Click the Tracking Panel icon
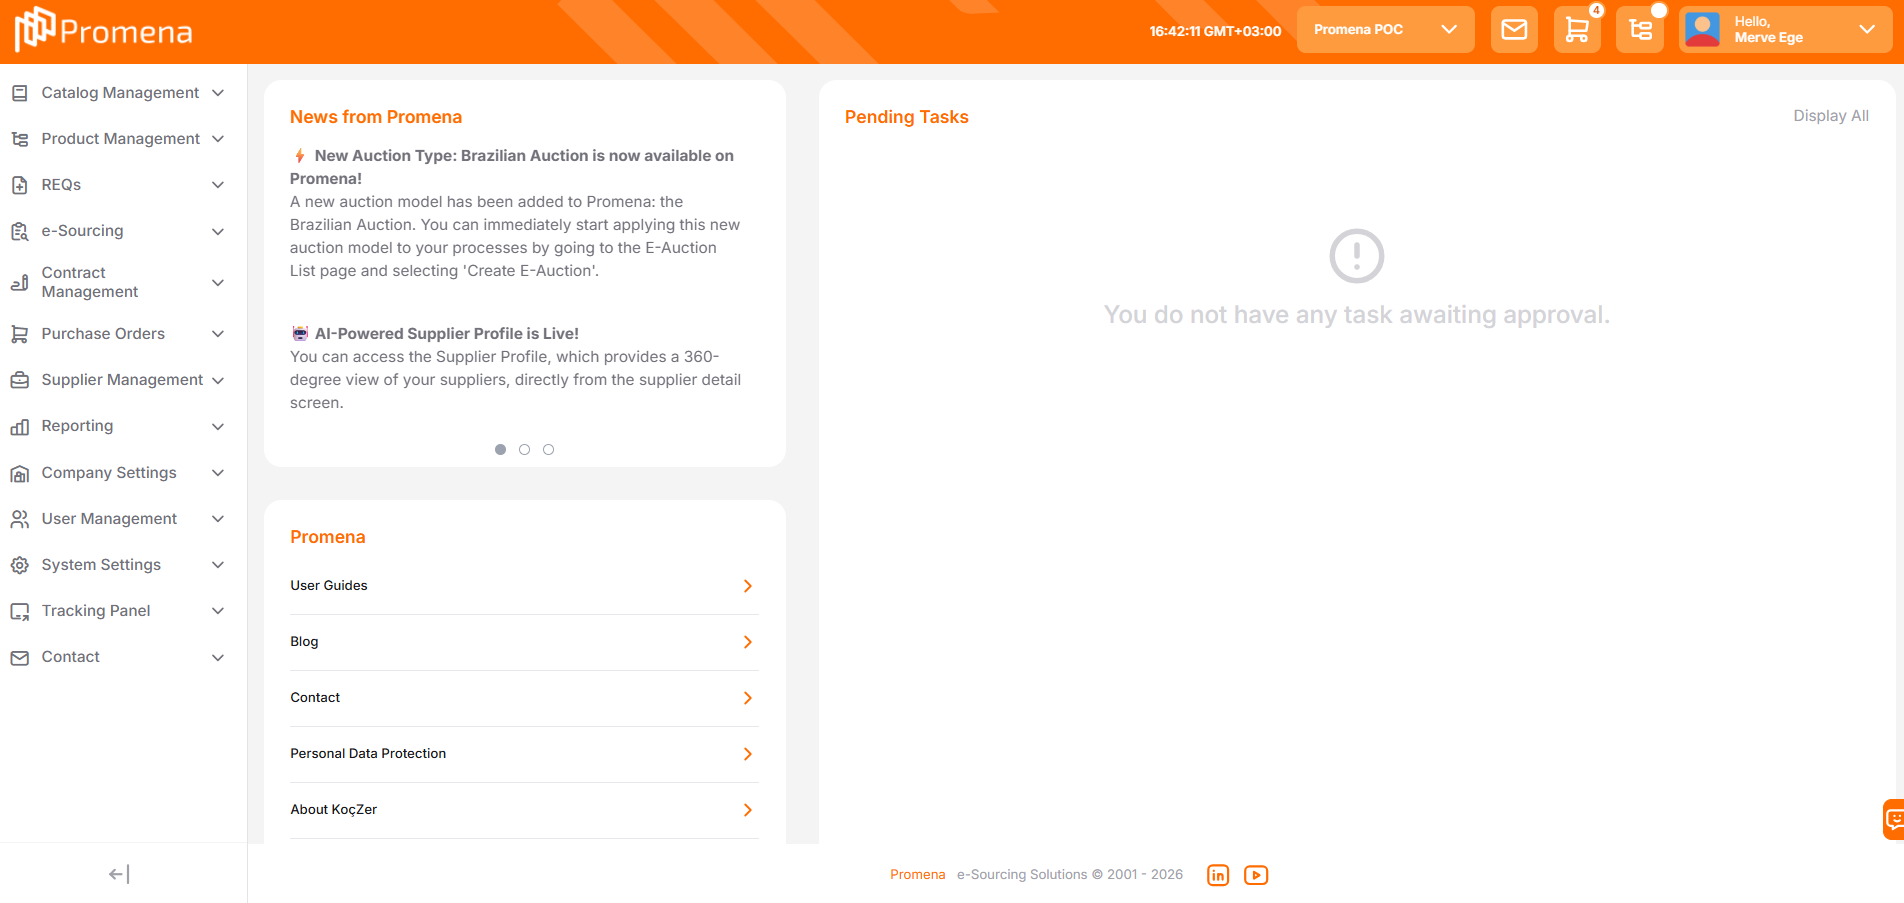The height and width of the screenshot is (903, 1904). (20, 611)
